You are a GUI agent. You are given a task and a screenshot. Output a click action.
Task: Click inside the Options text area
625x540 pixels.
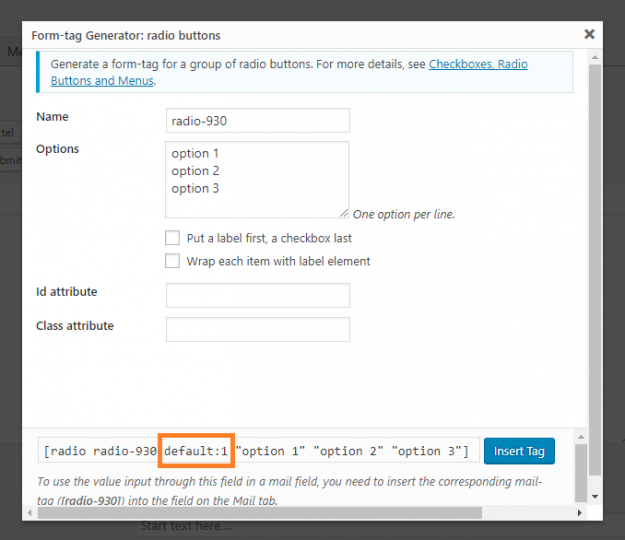pos(258,178)
